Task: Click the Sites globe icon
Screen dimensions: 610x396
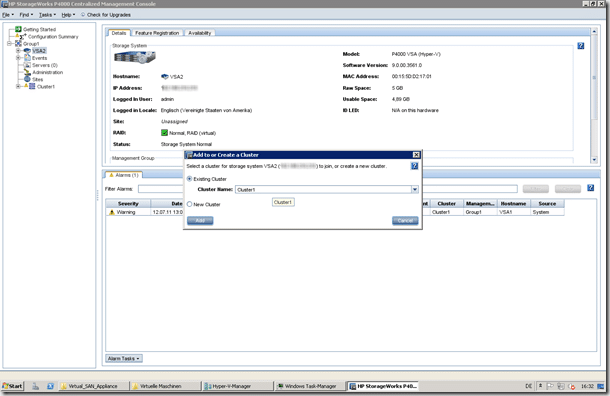Action: point(27,79)
